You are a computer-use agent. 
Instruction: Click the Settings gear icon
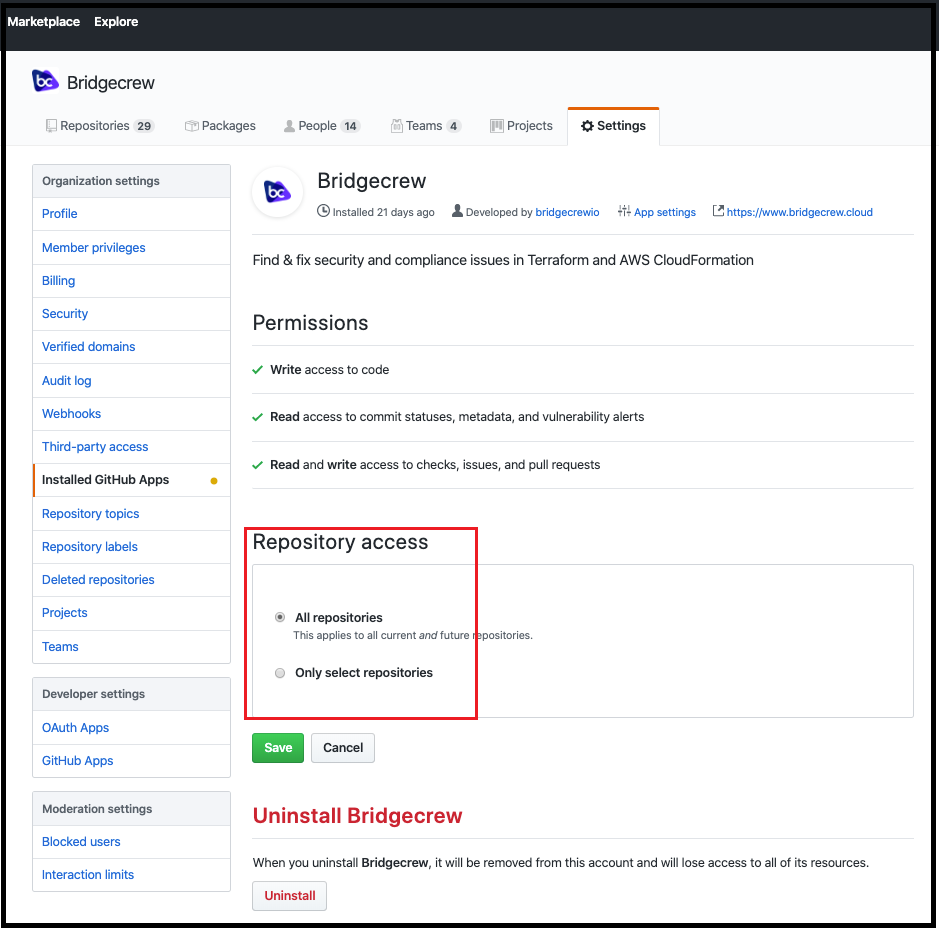[587, 126]
